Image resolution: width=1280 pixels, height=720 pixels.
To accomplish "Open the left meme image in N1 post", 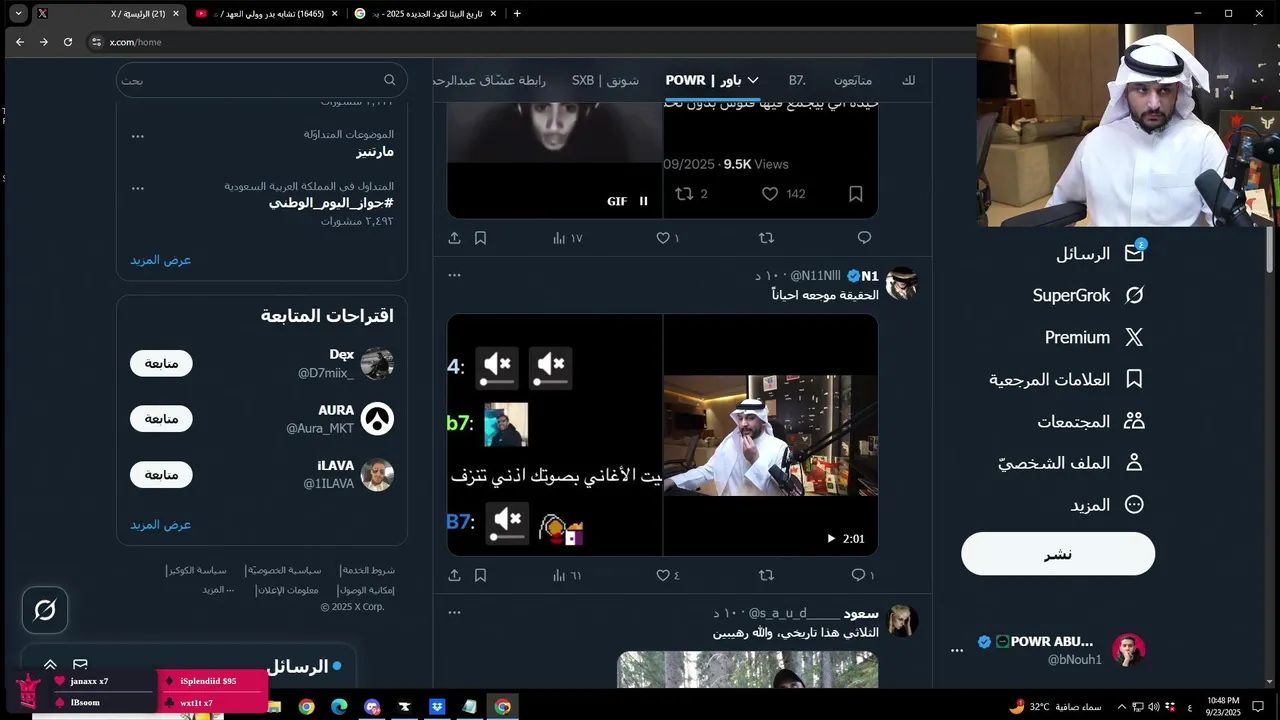I will click(555, 435).
